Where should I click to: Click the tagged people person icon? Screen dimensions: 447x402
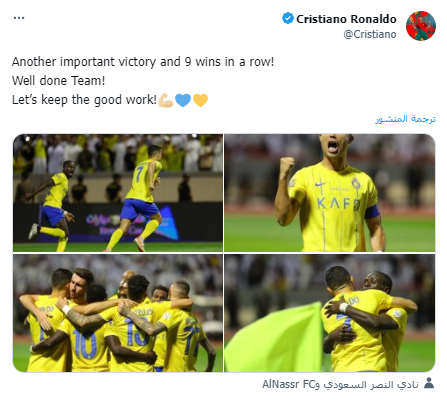429,383
